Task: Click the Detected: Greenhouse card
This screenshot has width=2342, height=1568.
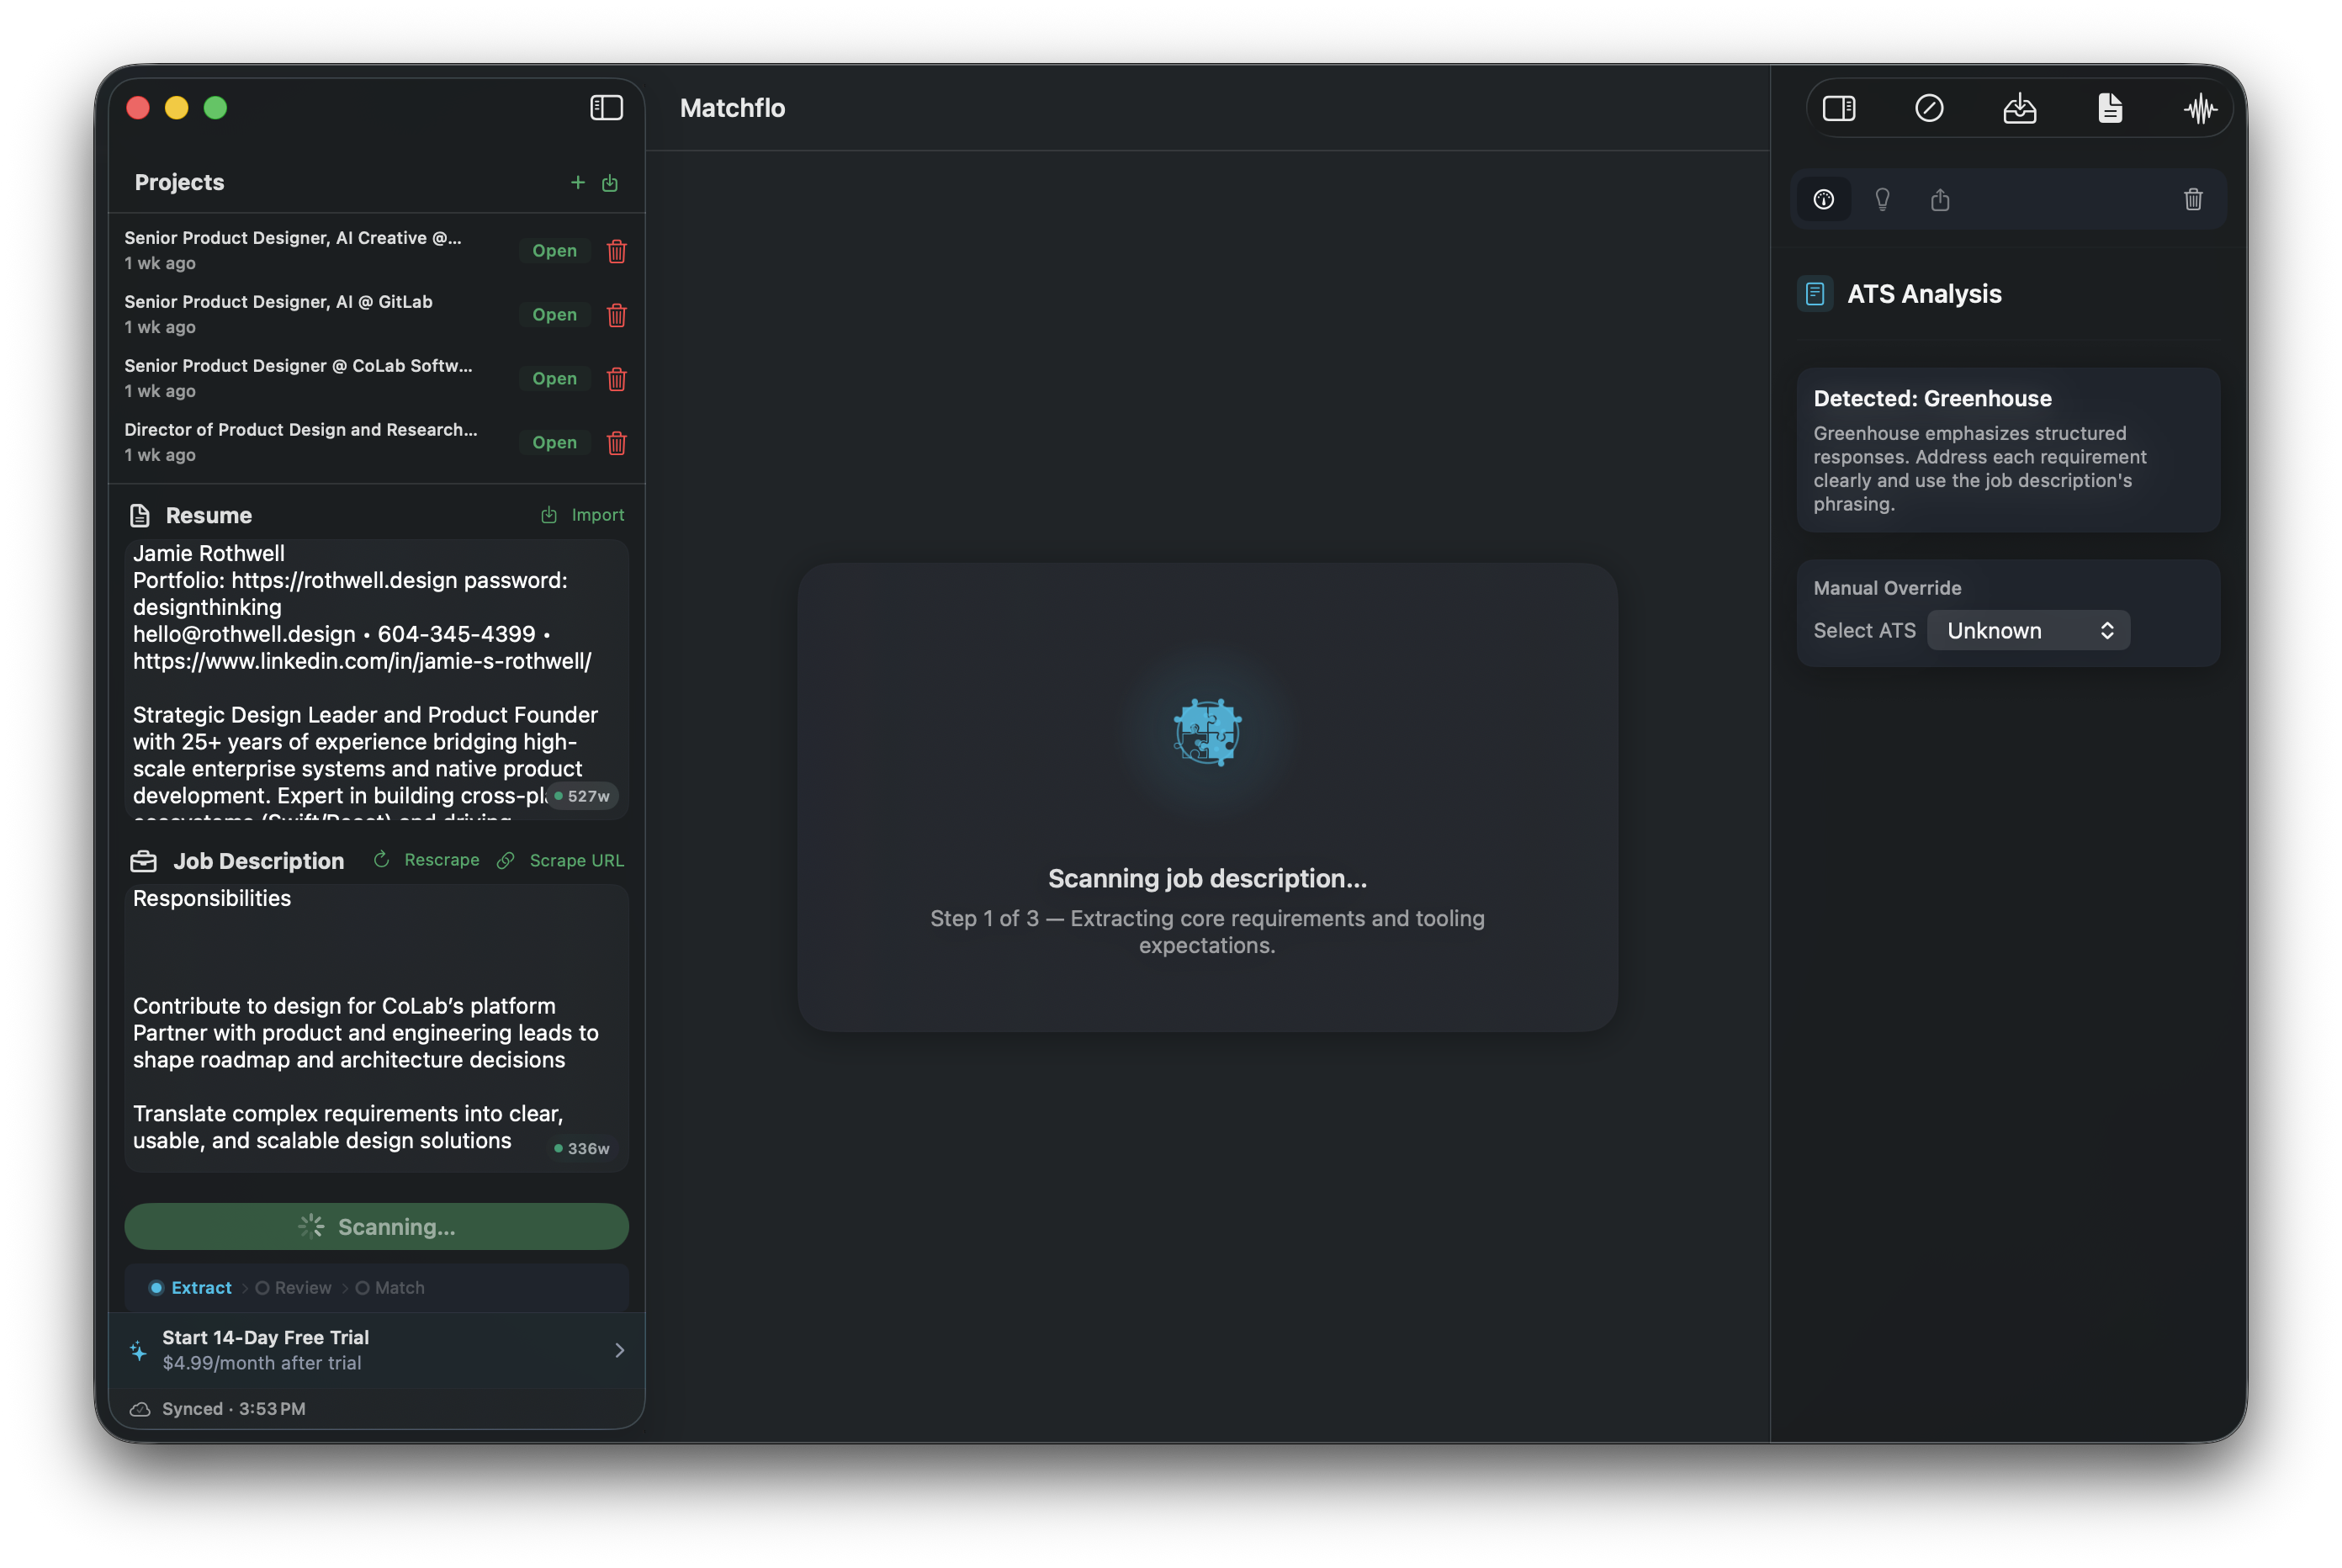Action: click(2008, 450)
